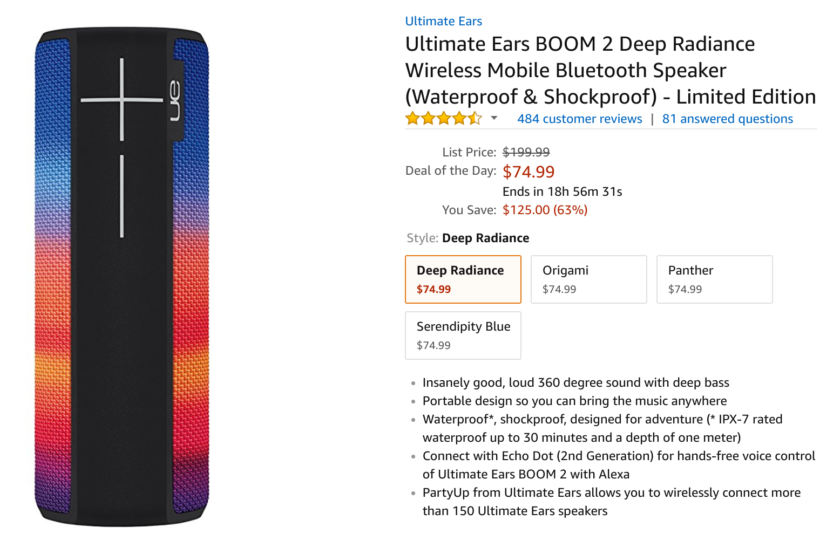Choose the Origami style option
Viewport: 840px width, 534px height.
click(x=589, y=279)
